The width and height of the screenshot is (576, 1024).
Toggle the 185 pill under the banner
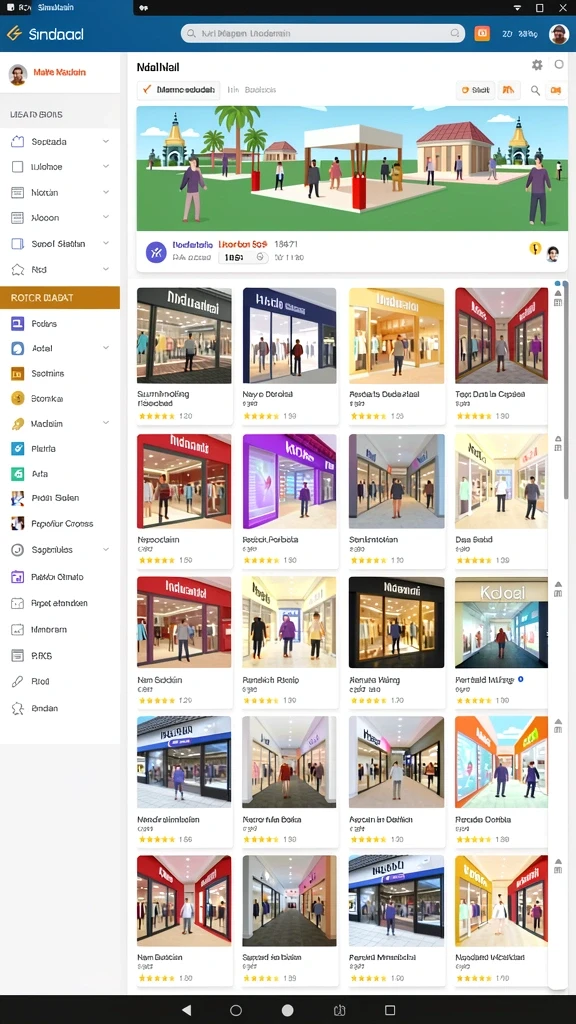pyautogui.click(x=243, y=257)
